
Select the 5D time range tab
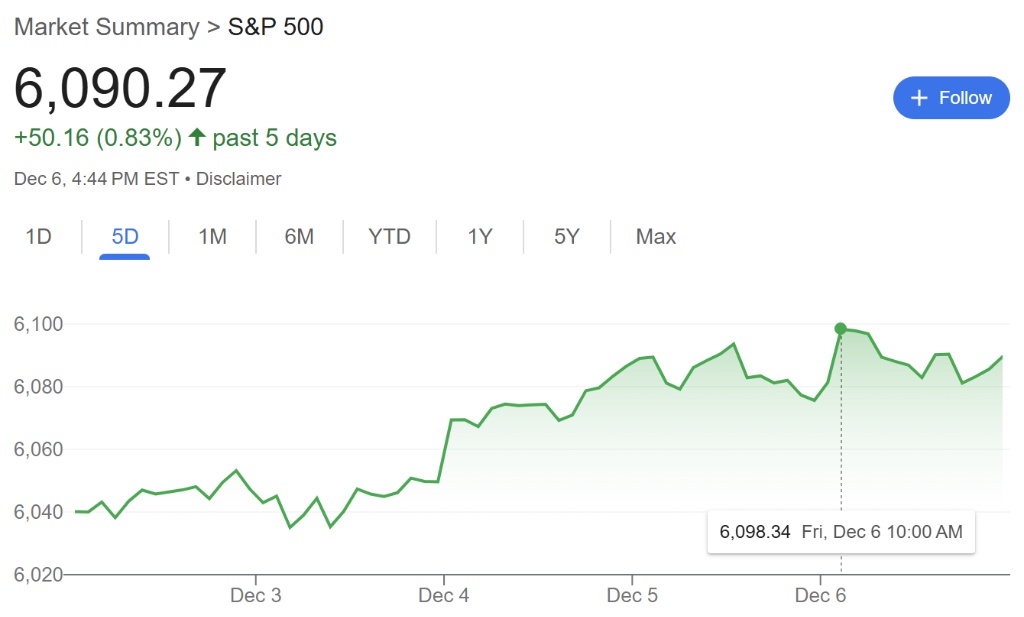(x=125, y=237)
